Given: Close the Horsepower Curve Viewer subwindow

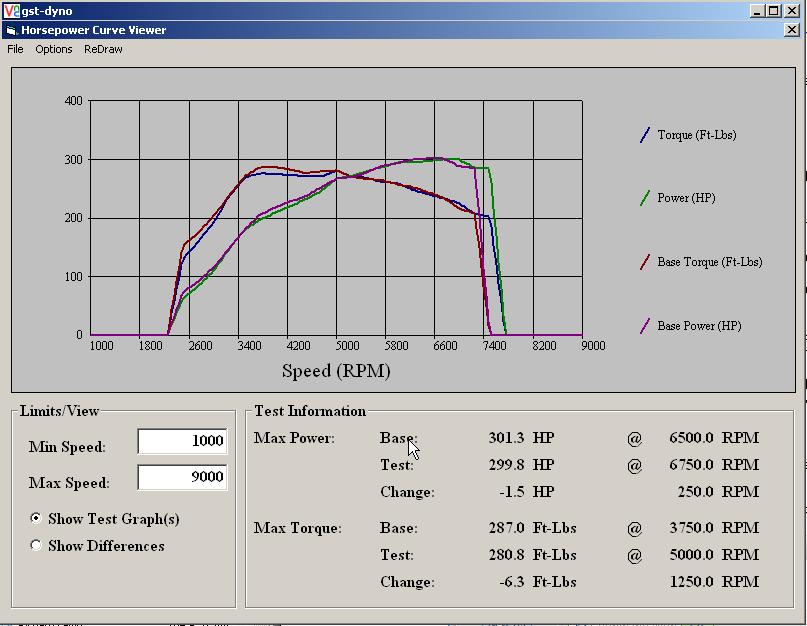Looking at the screenshot, I should (x=794, y=30).
